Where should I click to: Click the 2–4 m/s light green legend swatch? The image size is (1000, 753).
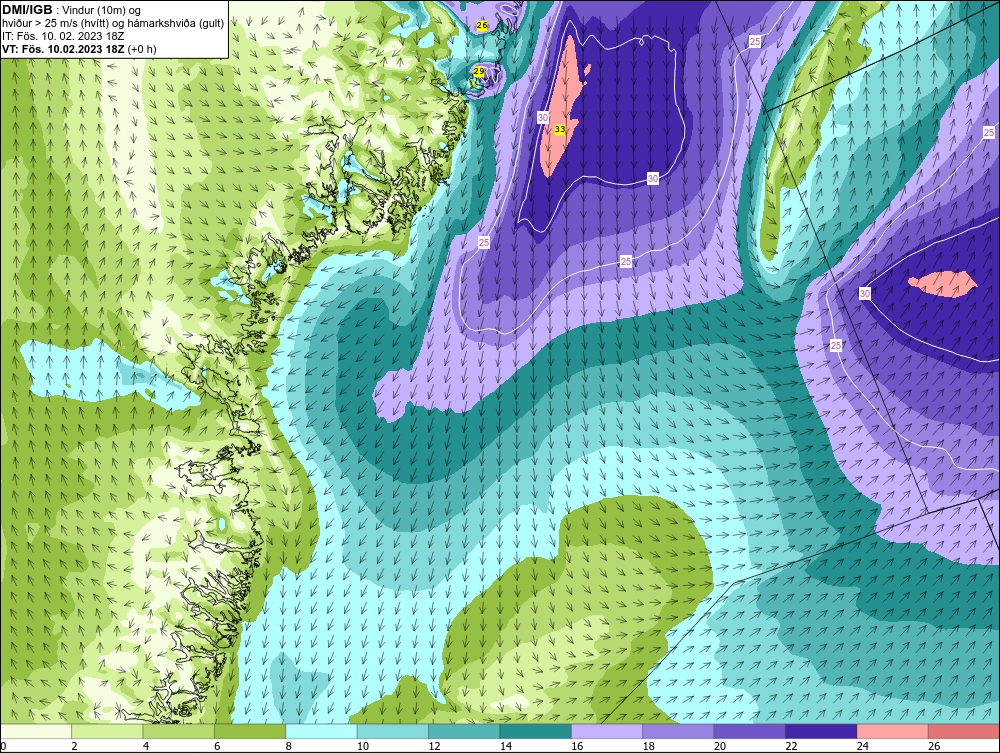pyautogui.click(x=107, y=731)
